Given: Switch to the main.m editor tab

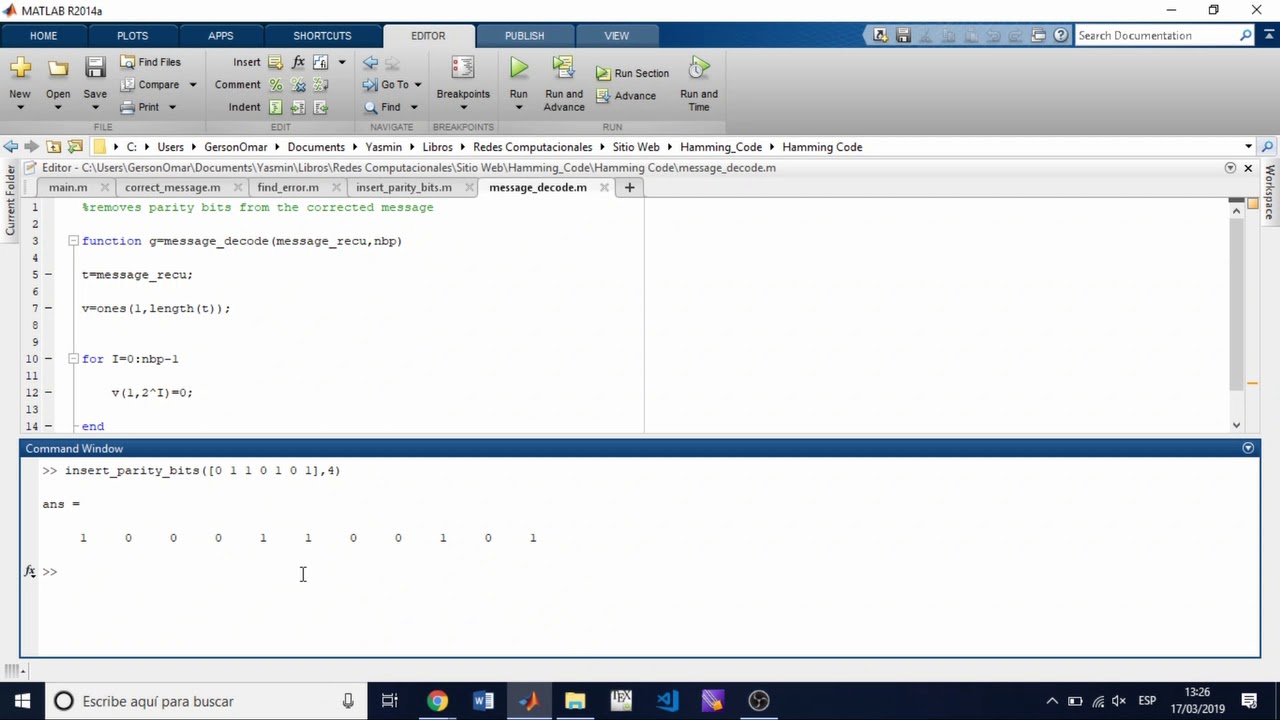Looking at the screenshot, I should coord(68,187).
